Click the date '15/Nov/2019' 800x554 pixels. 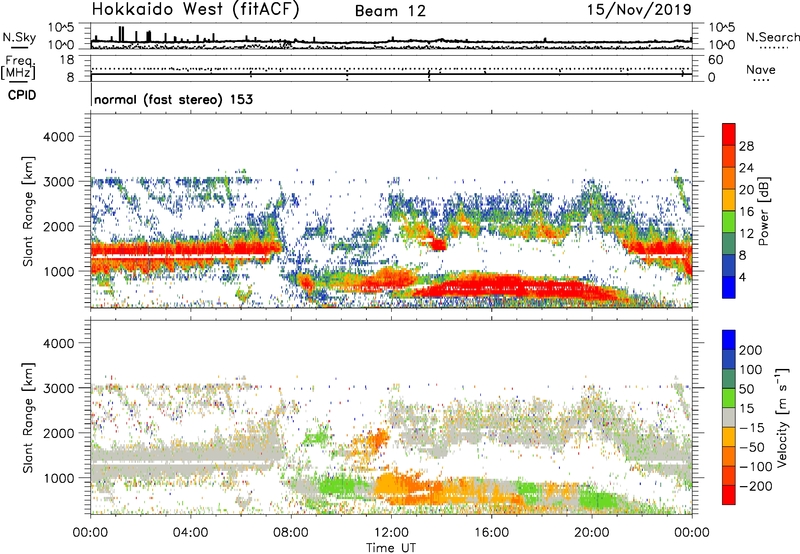click(639, 9)
